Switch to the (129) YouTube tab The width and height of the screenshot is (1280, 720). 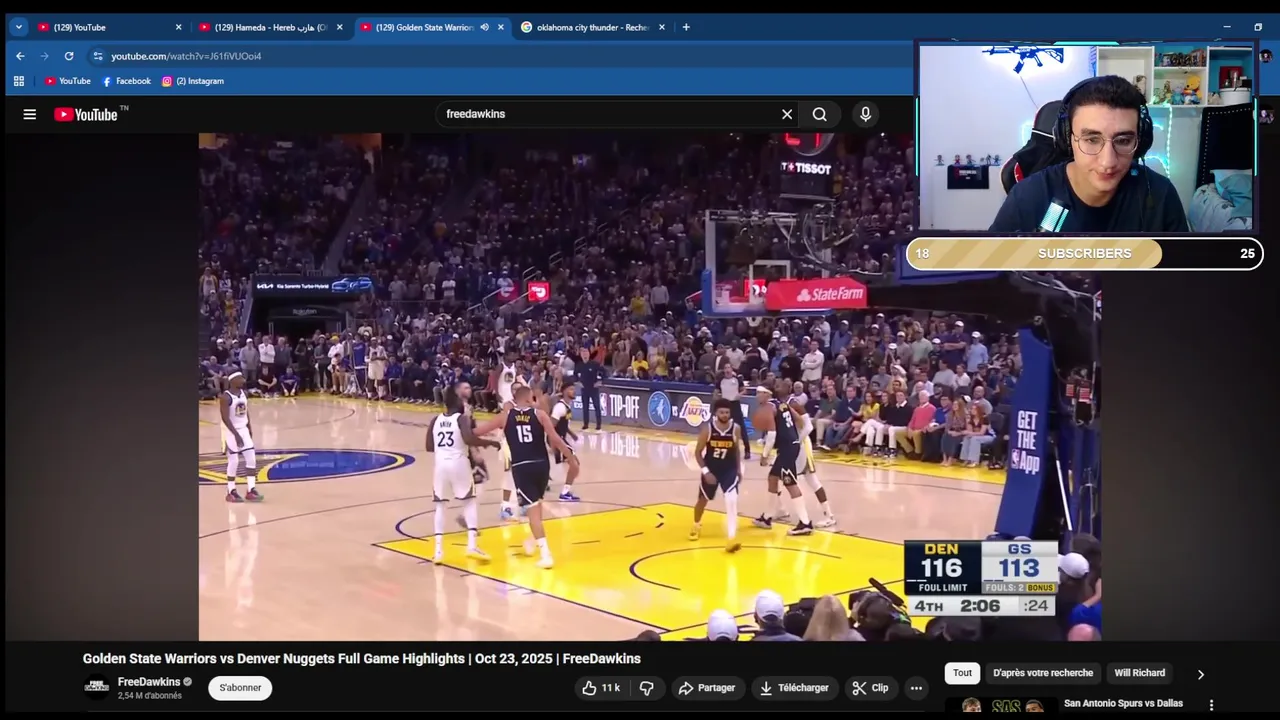tap(109, 27)
